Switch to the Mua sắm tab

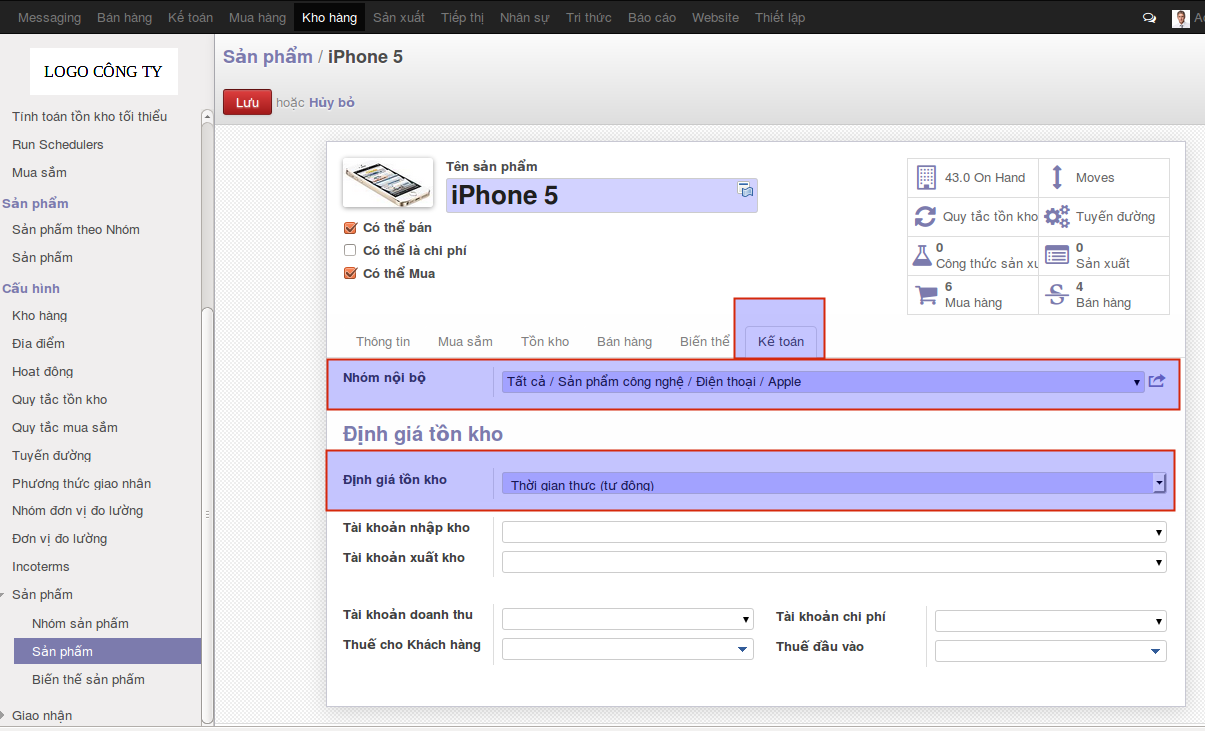point(465,342)
